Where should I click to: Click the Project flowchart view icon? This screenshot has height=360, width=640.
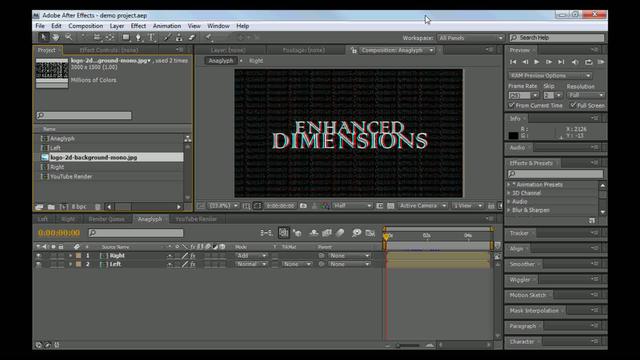tap(187, 139)
